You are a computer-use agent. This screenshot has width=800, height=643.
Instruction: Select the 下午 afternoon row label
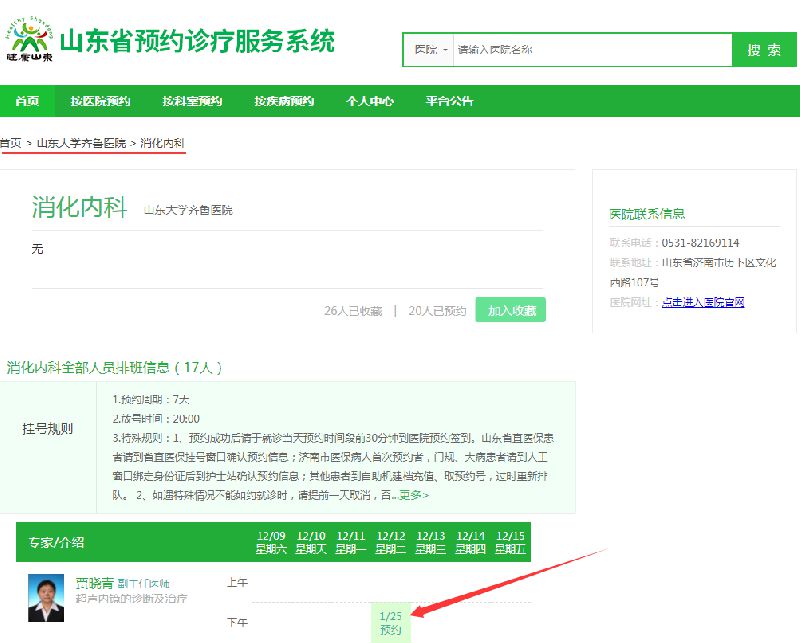coord(237,623)
